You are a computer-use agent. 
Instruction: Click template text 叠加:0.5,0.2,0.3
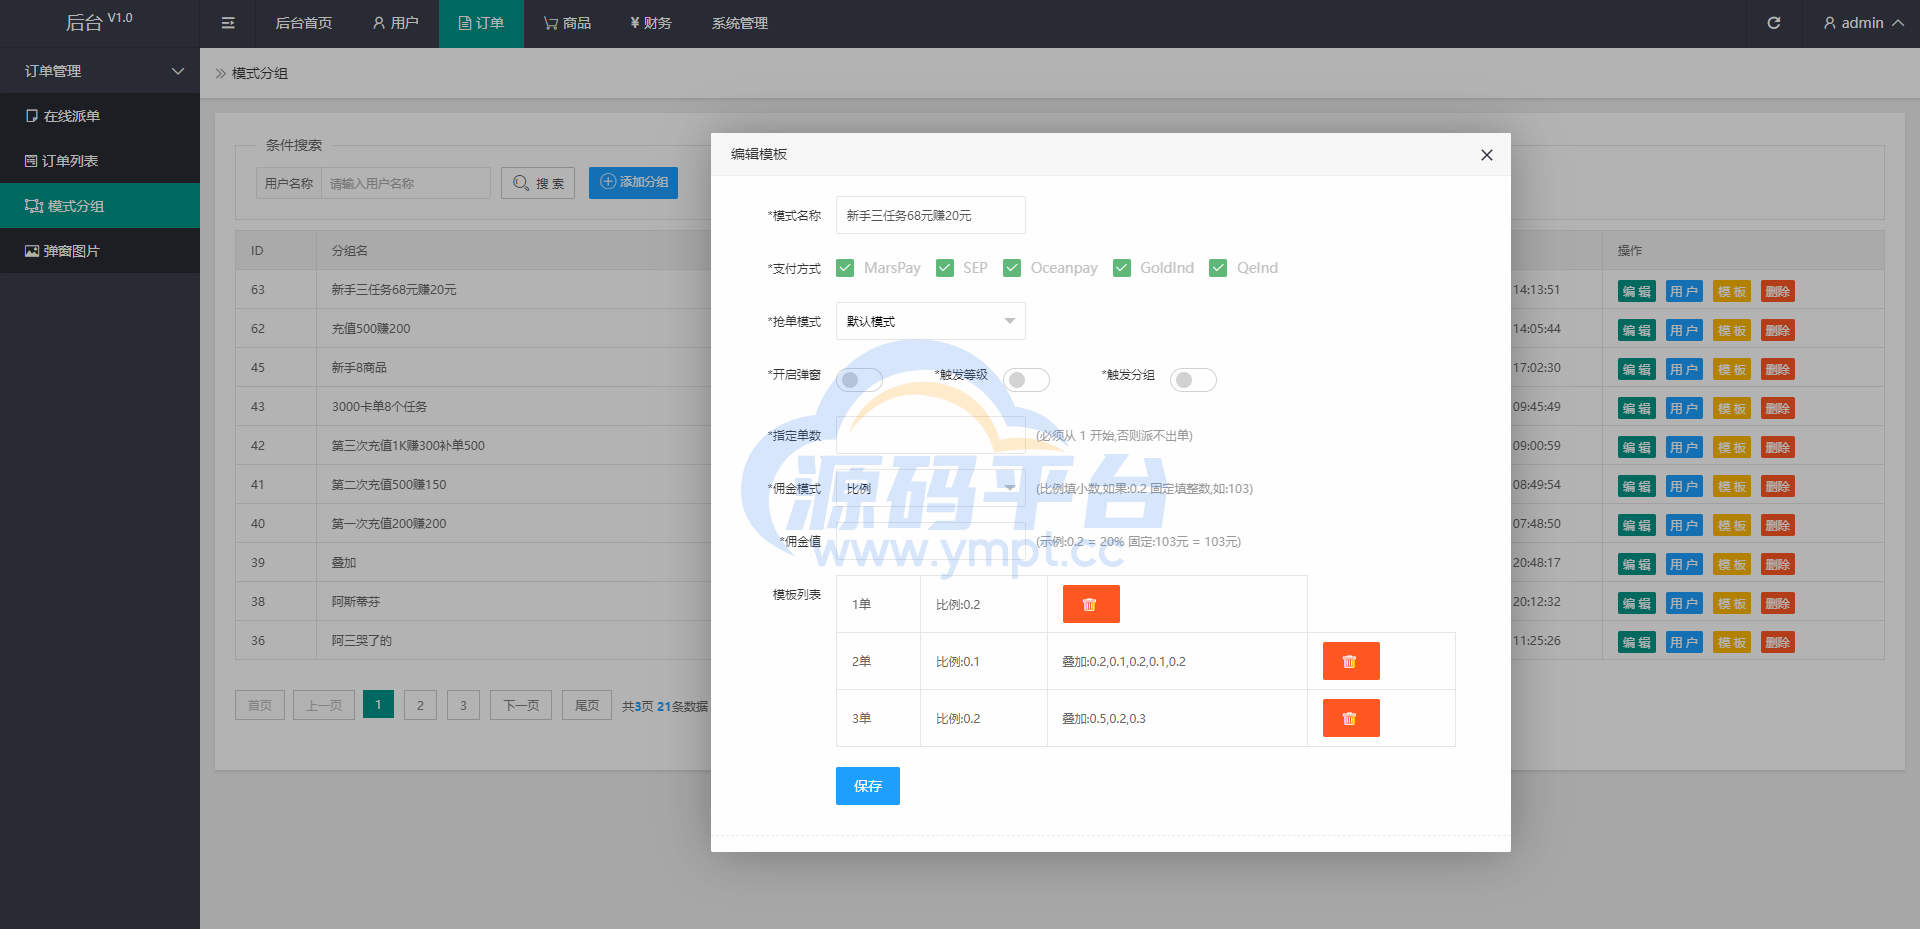pos(1104,719)
